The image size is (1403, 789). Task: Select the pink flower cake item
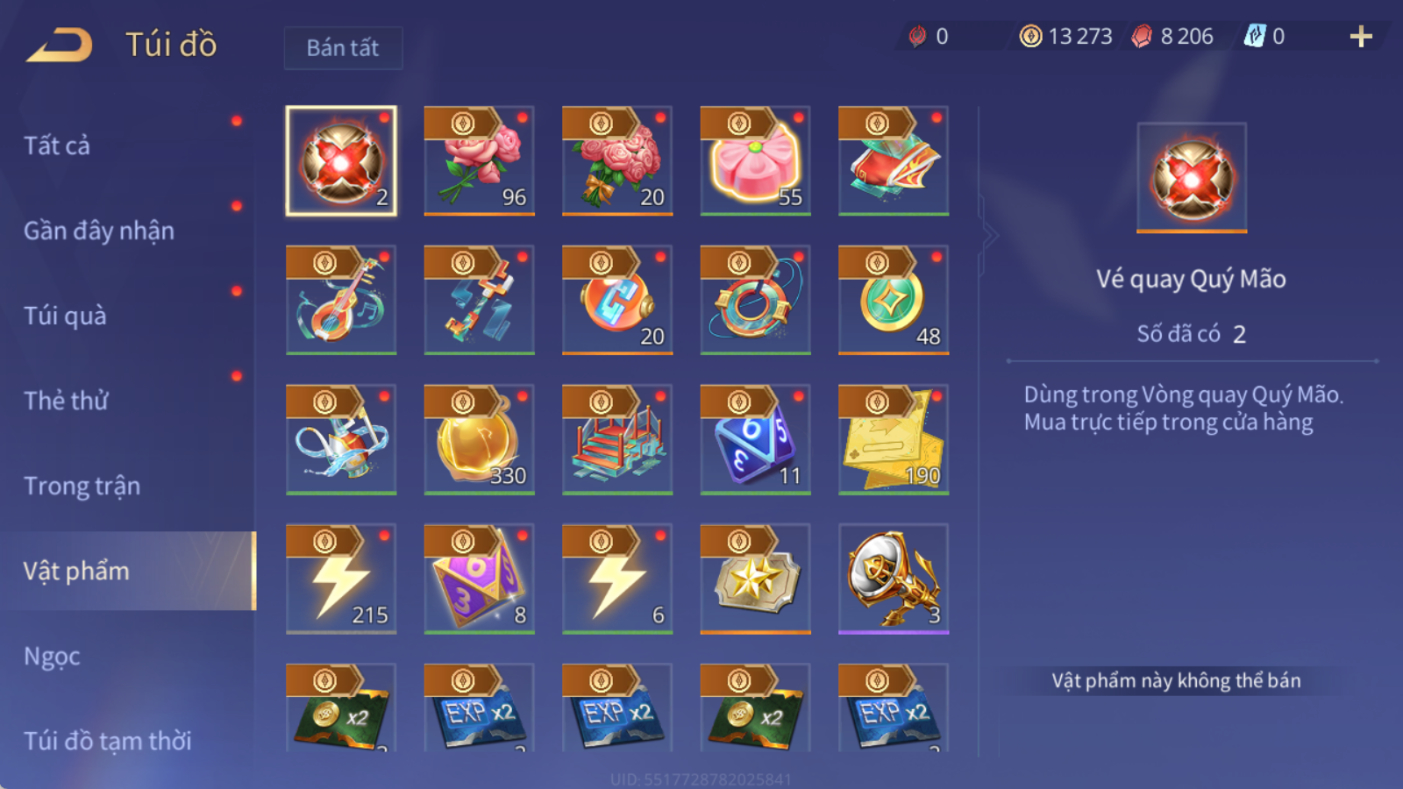click(x=755, y=161)
